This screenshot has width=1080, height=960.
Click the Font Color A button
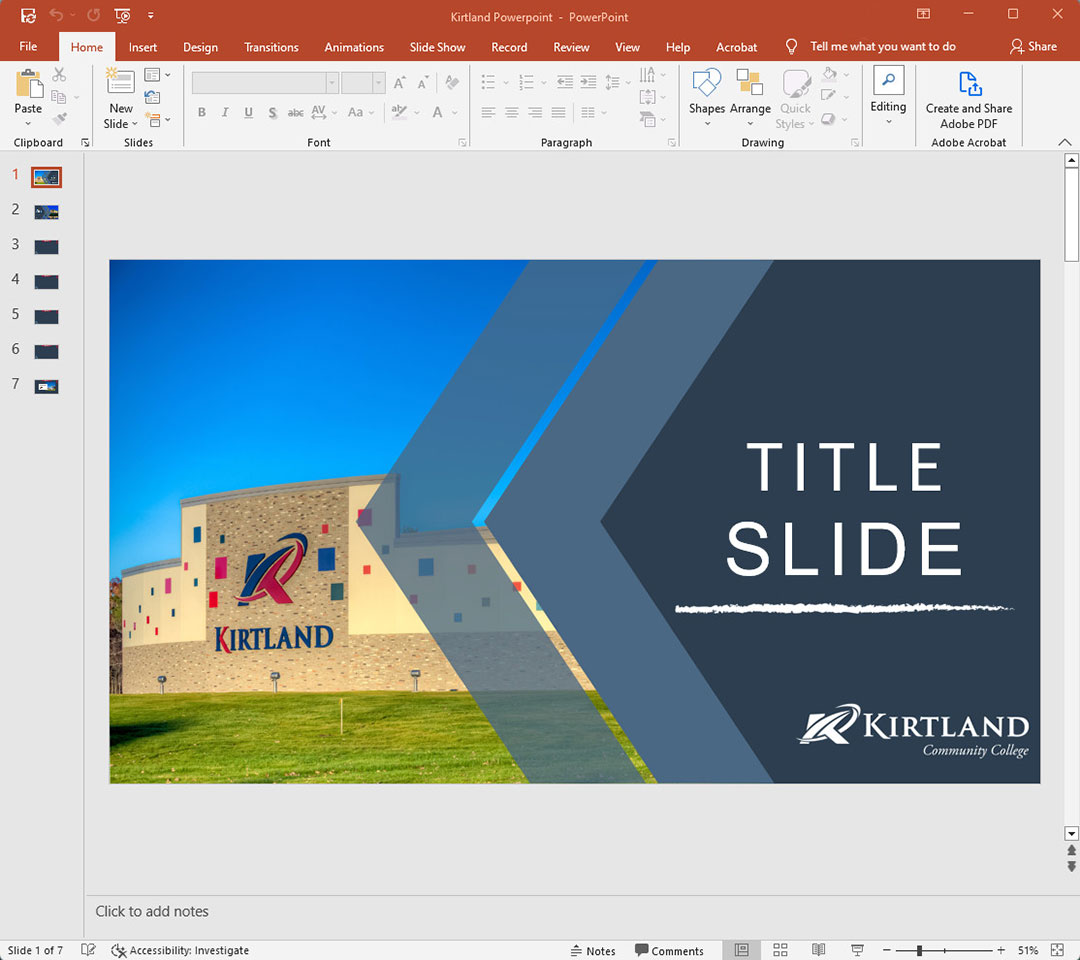(x=437, y=112)
